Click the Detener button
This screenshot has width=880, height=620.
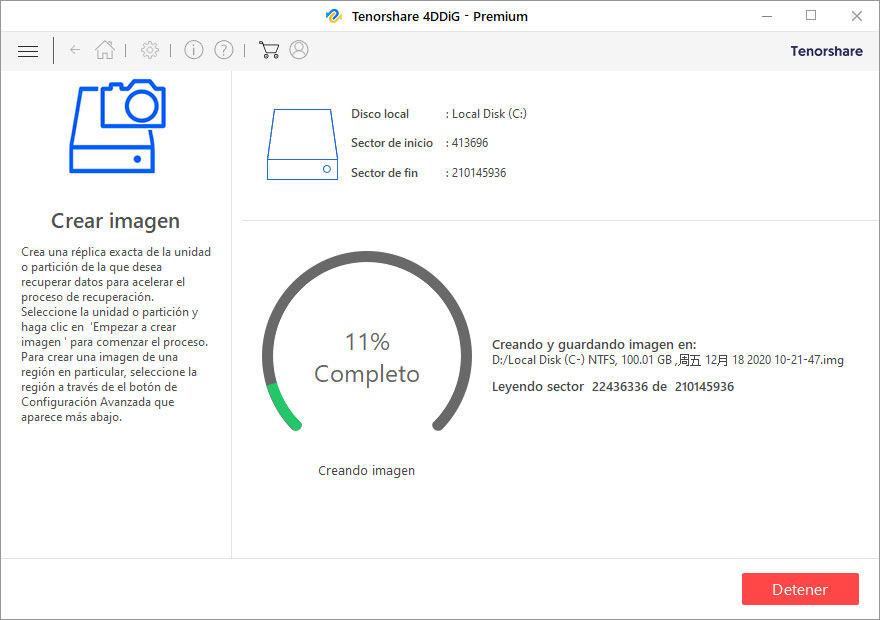click(800, 589)
